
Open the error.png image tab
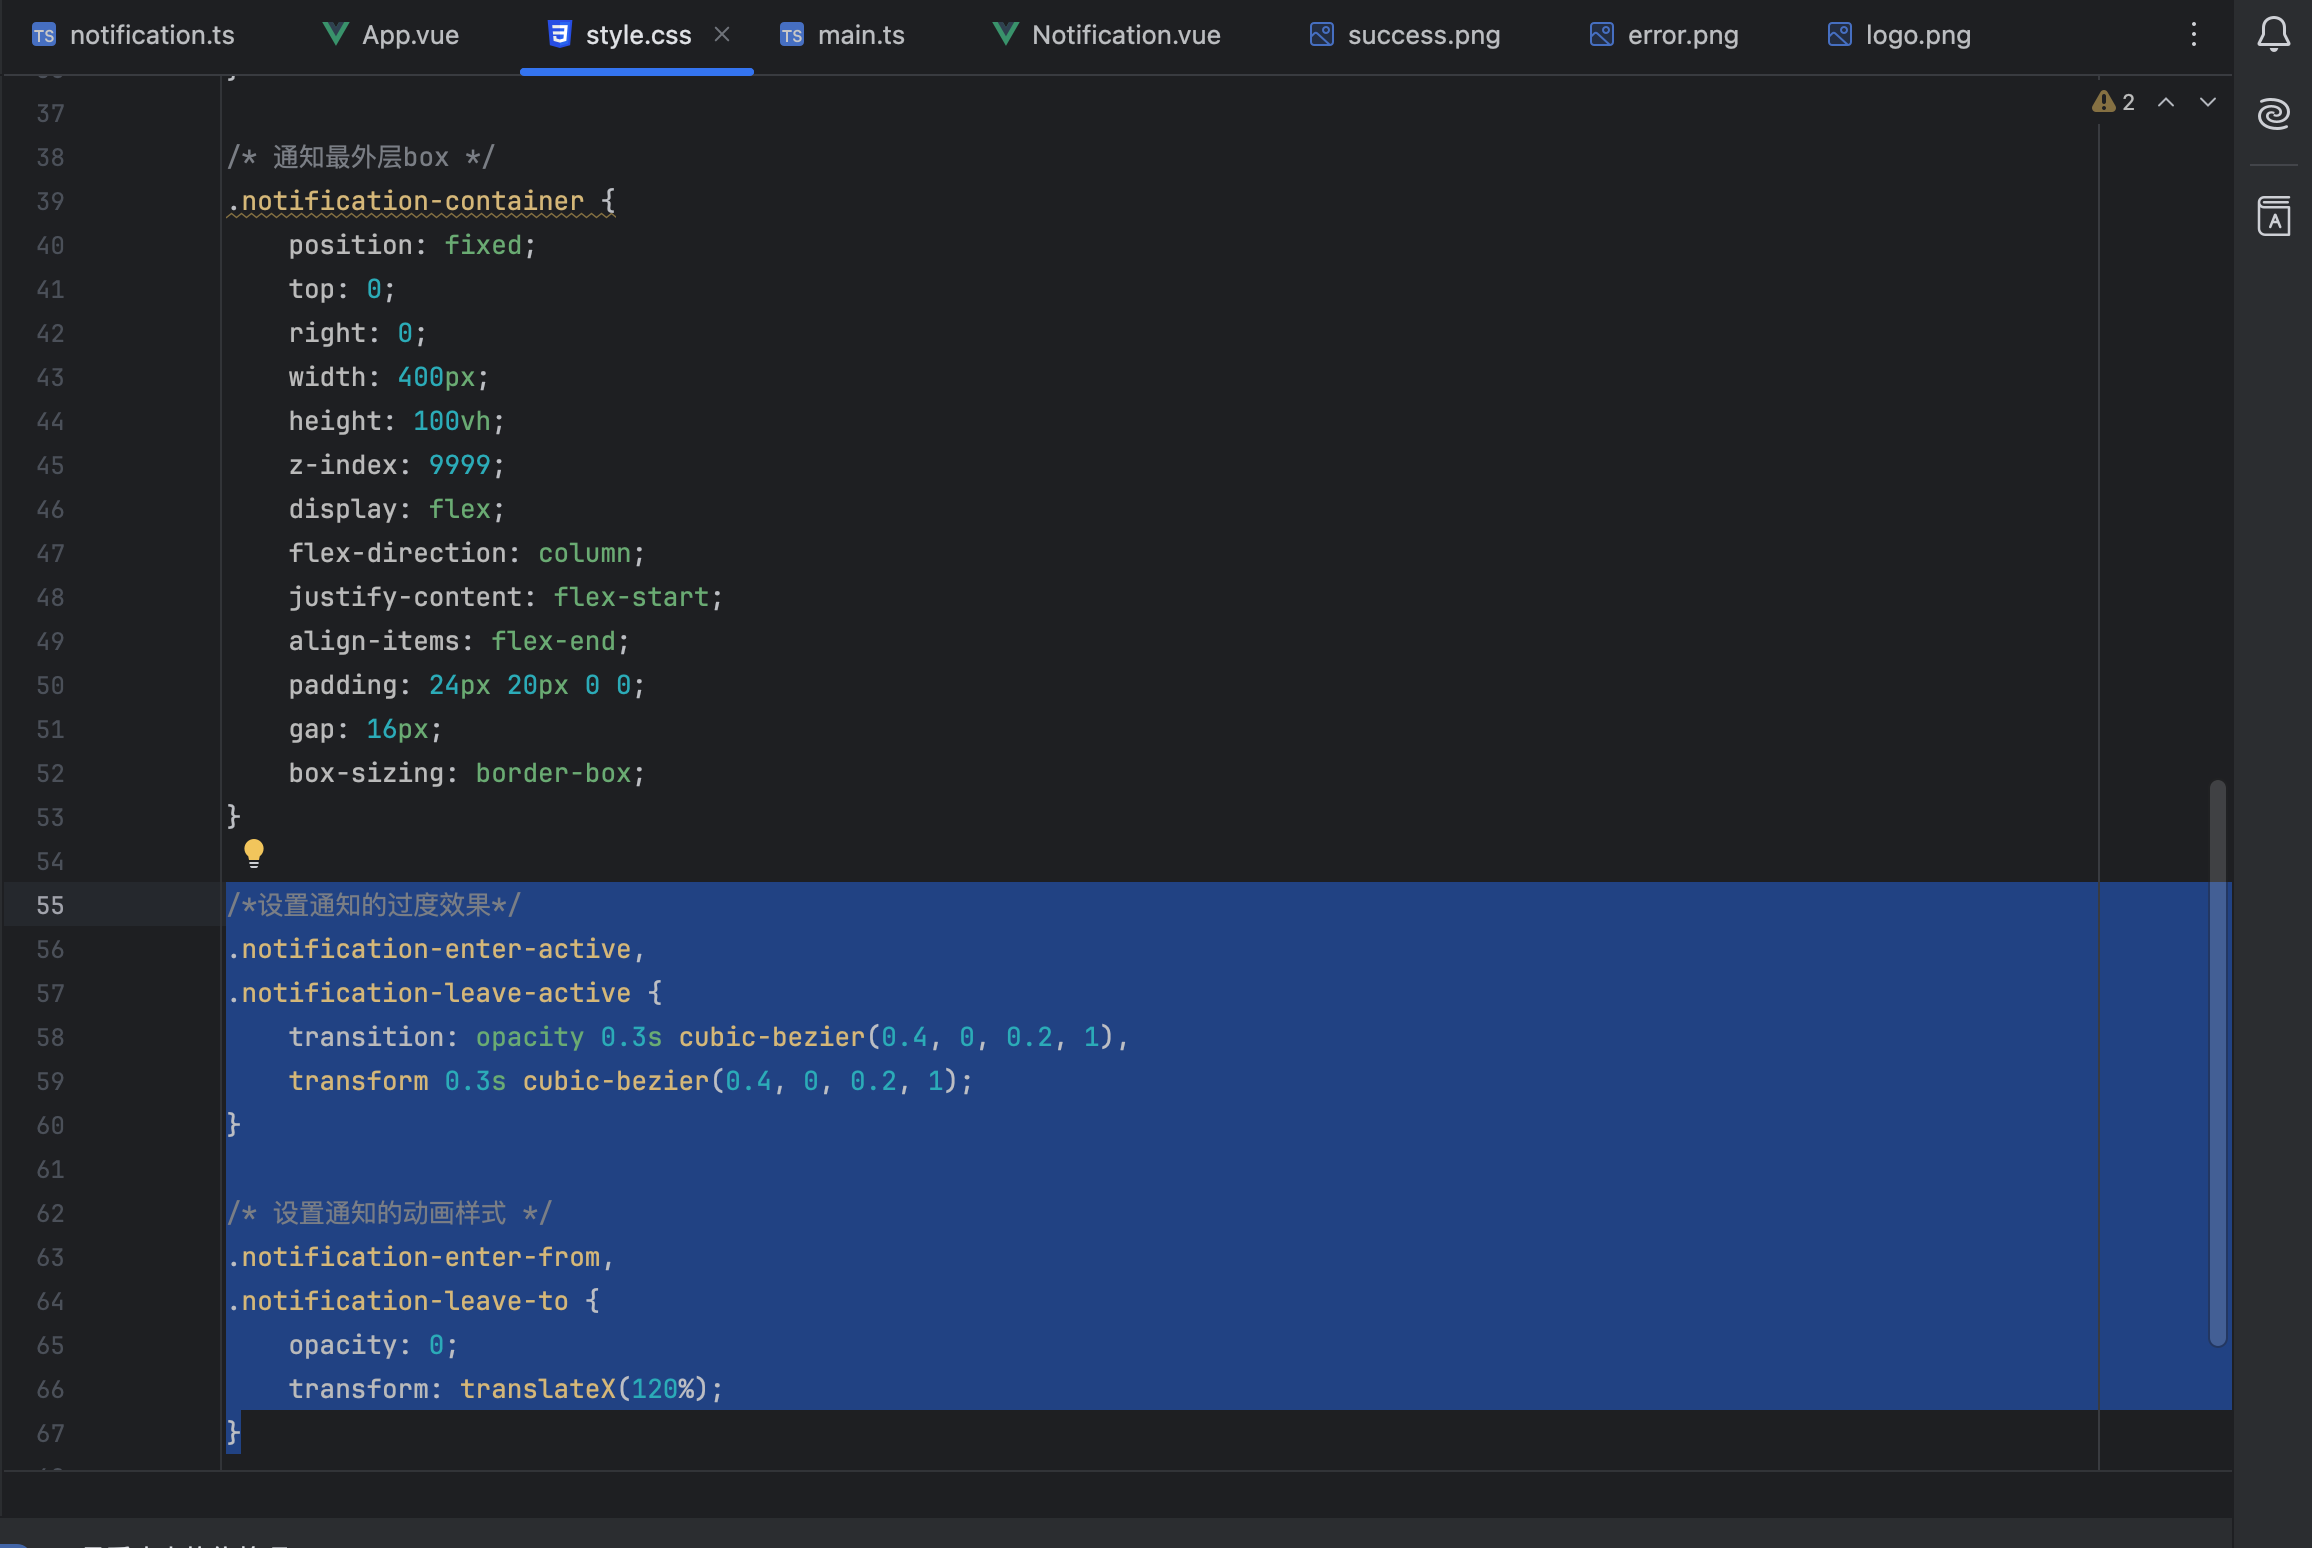[1682, 35]
